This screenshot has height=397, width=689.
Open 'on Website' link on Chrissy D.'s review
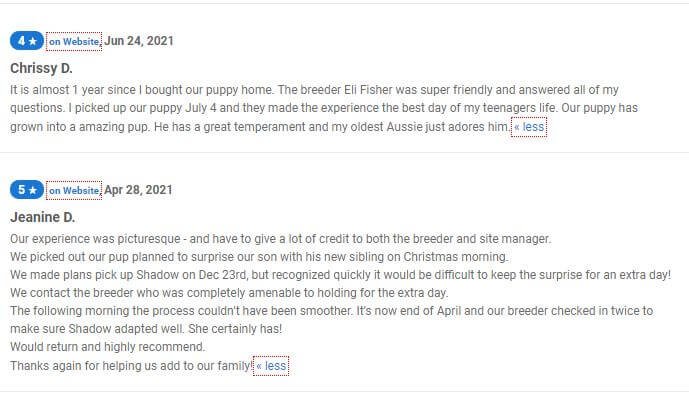pos(74,41)
